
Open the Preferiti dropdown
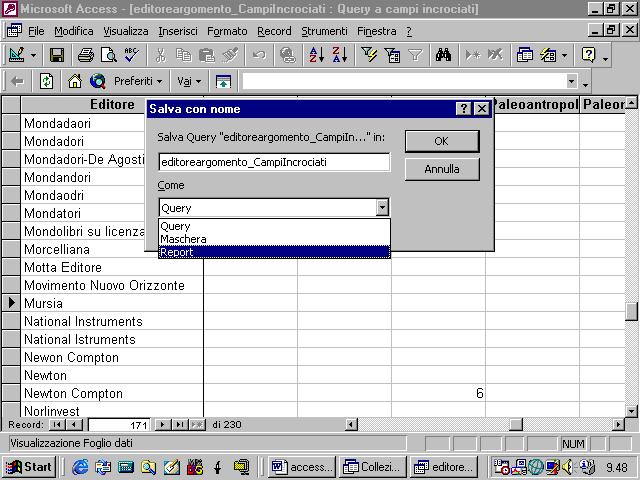pos(138,81)
